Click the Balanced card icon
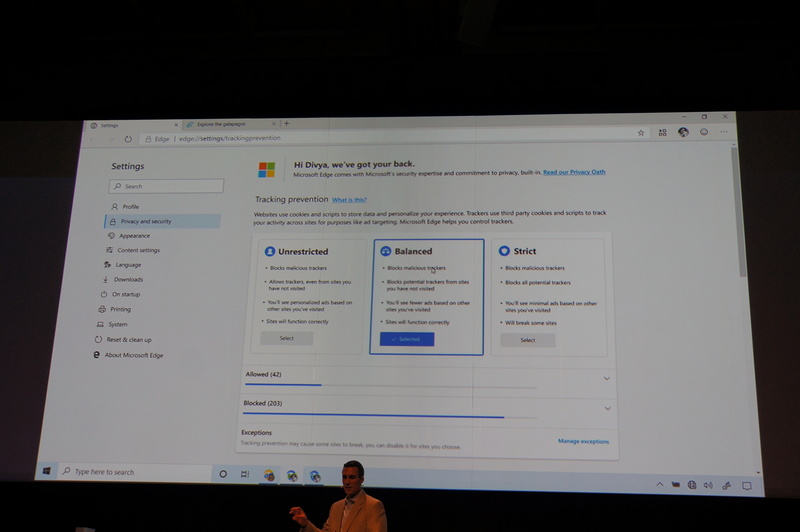800x532 pixels. [386, 251]
